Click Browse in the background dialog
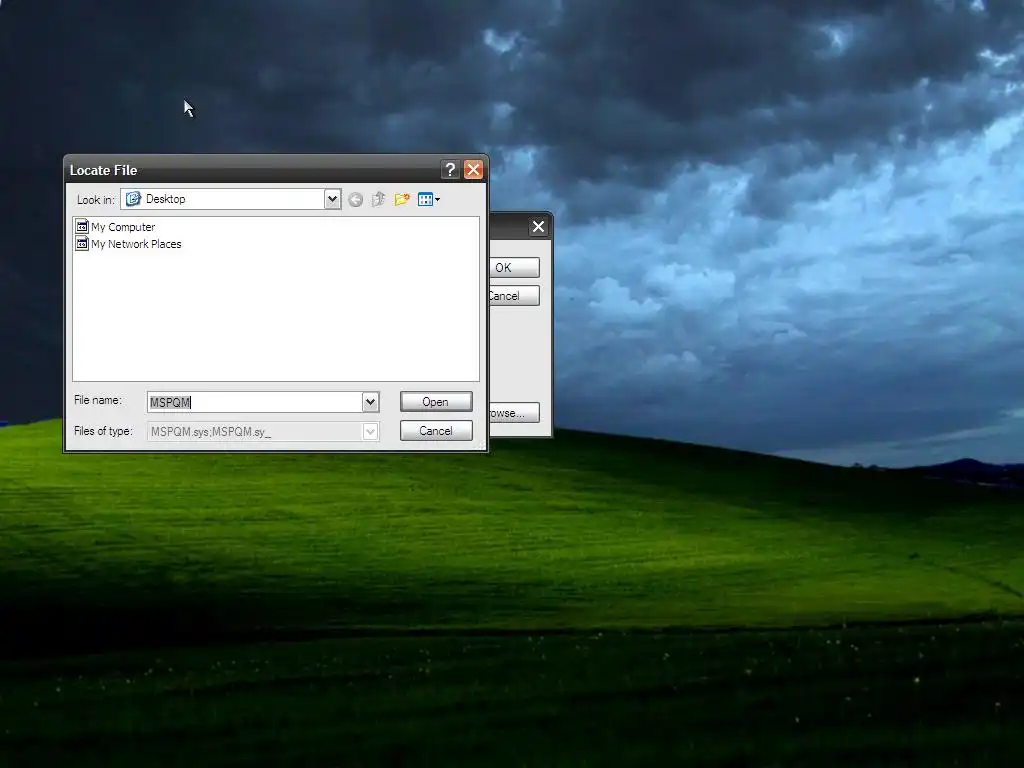Viewport: 1024px width, 768px height. coord(514,413)
